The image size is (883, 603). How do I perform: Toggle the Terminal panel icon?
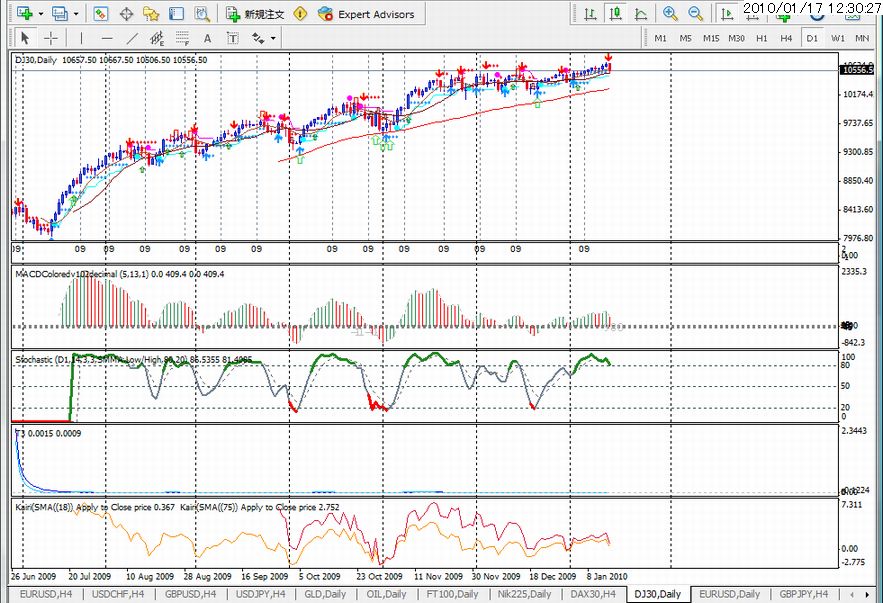(176, 14)
